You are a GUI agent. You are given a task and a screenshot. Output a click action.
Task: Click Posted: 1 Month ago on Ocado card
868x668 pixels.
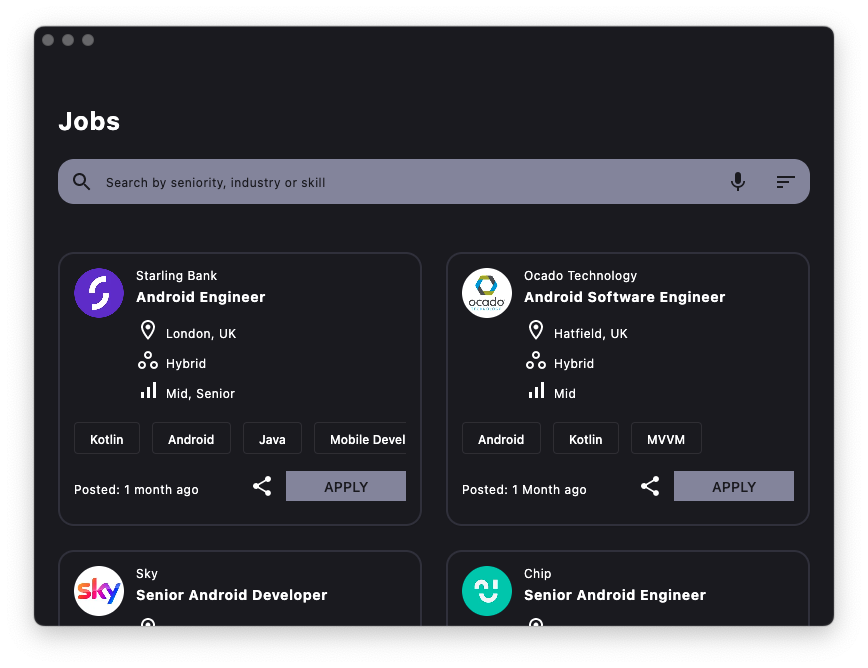[524, 490]
